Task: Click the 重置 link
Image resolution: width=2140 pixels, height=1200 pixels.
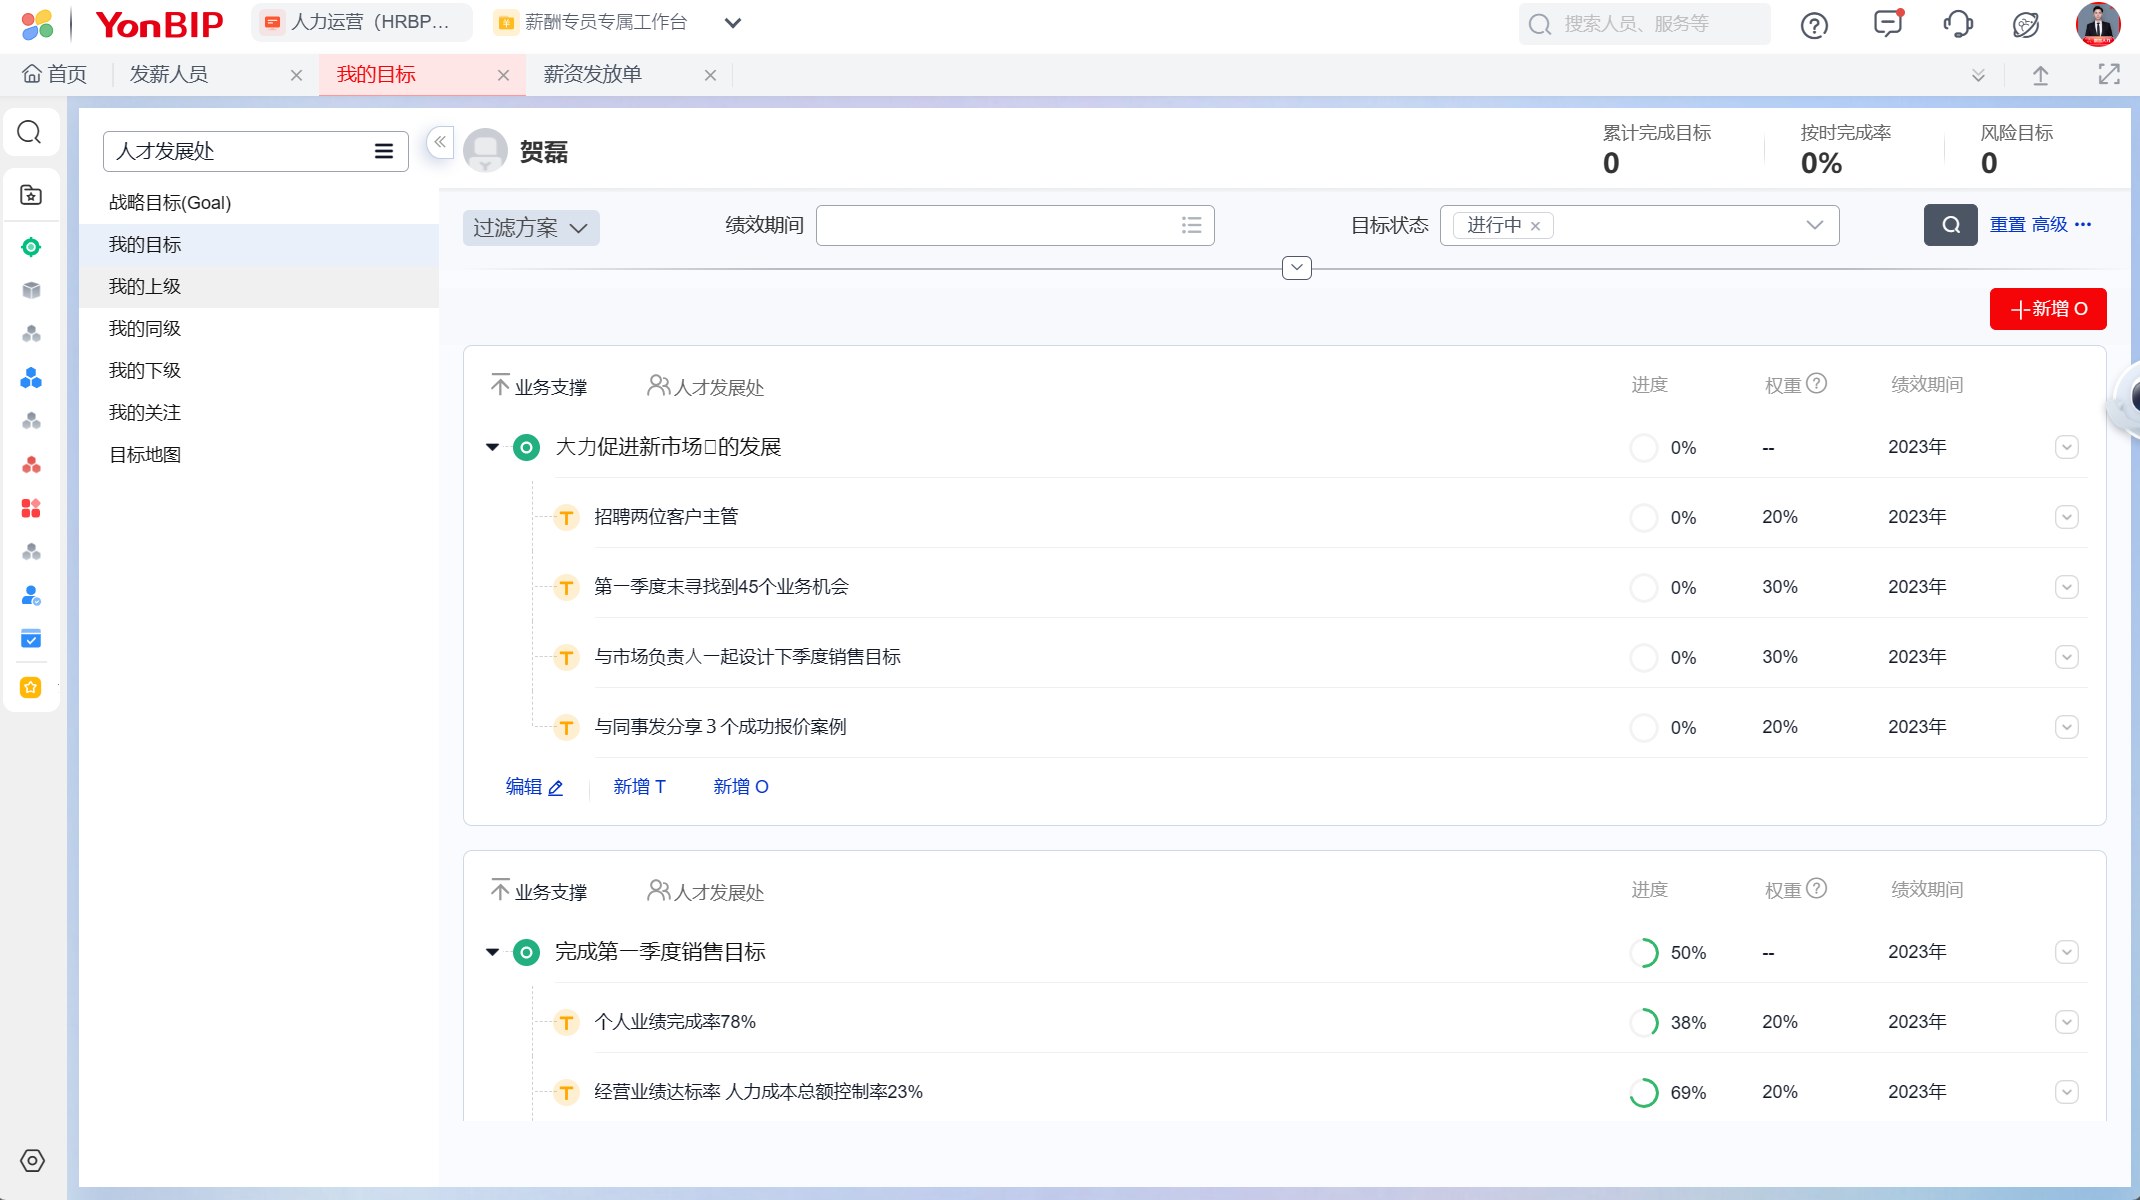Action: (2007, 225)
